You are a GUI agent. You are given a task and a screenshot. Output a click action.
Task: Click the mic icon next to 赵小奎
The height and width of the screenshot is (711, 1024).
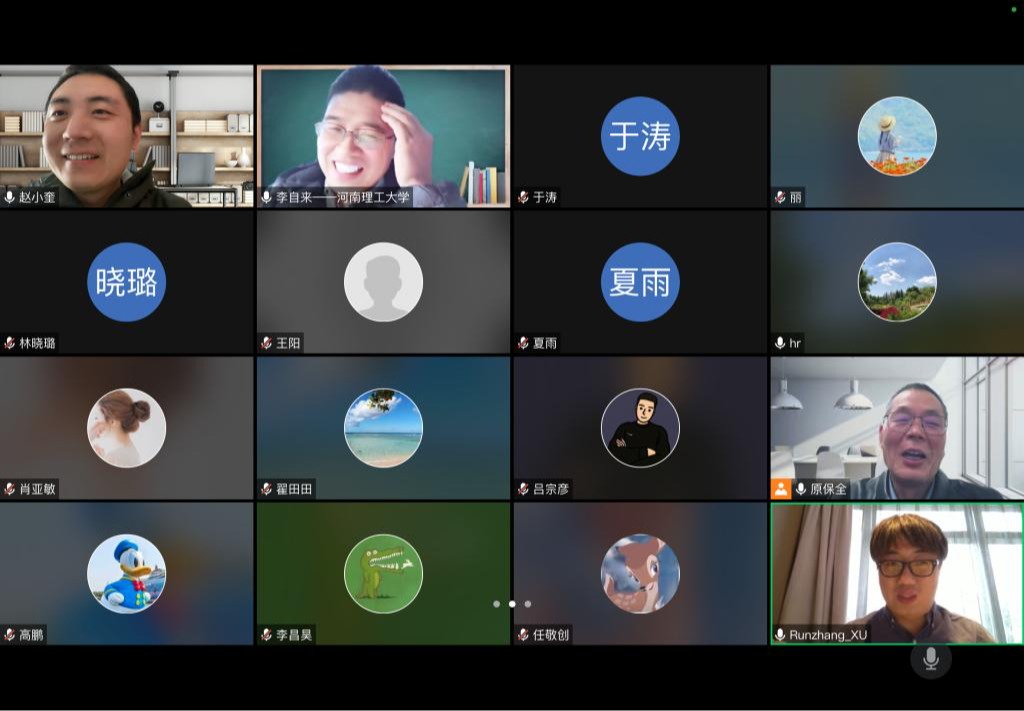[x=10, y=198]
